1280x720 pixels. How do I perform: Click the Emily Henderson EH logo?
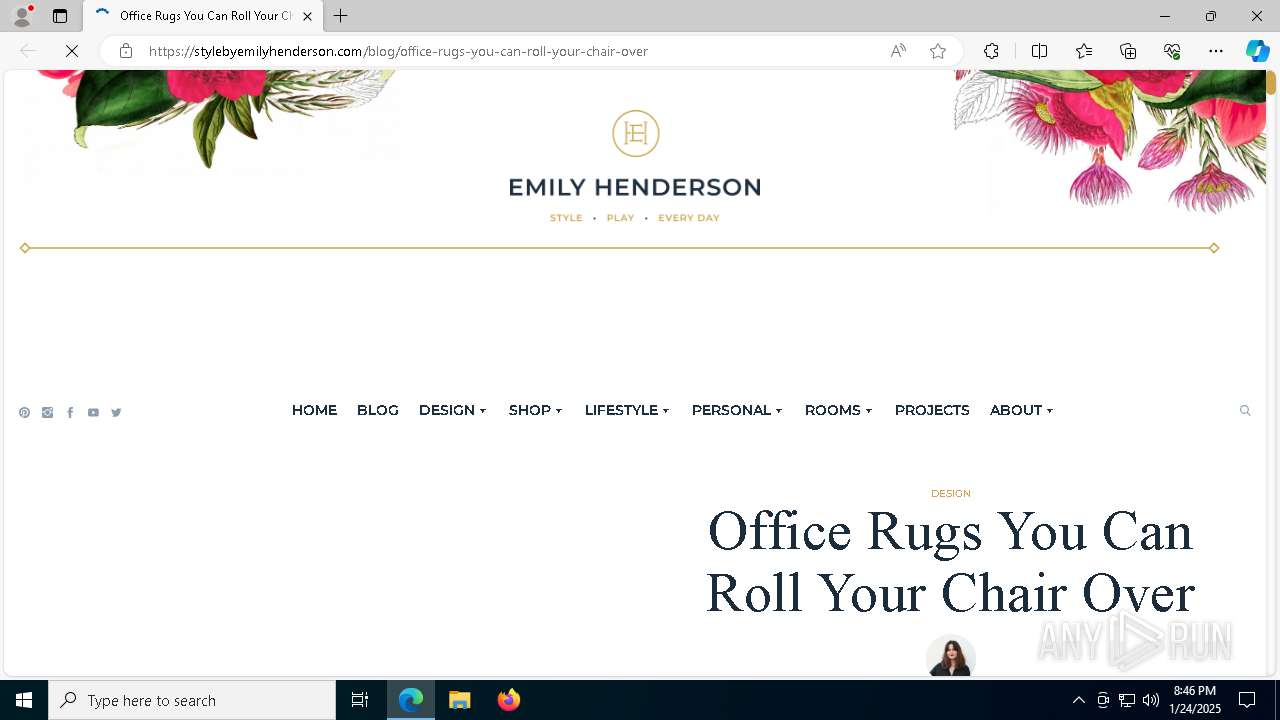[636, 133]
